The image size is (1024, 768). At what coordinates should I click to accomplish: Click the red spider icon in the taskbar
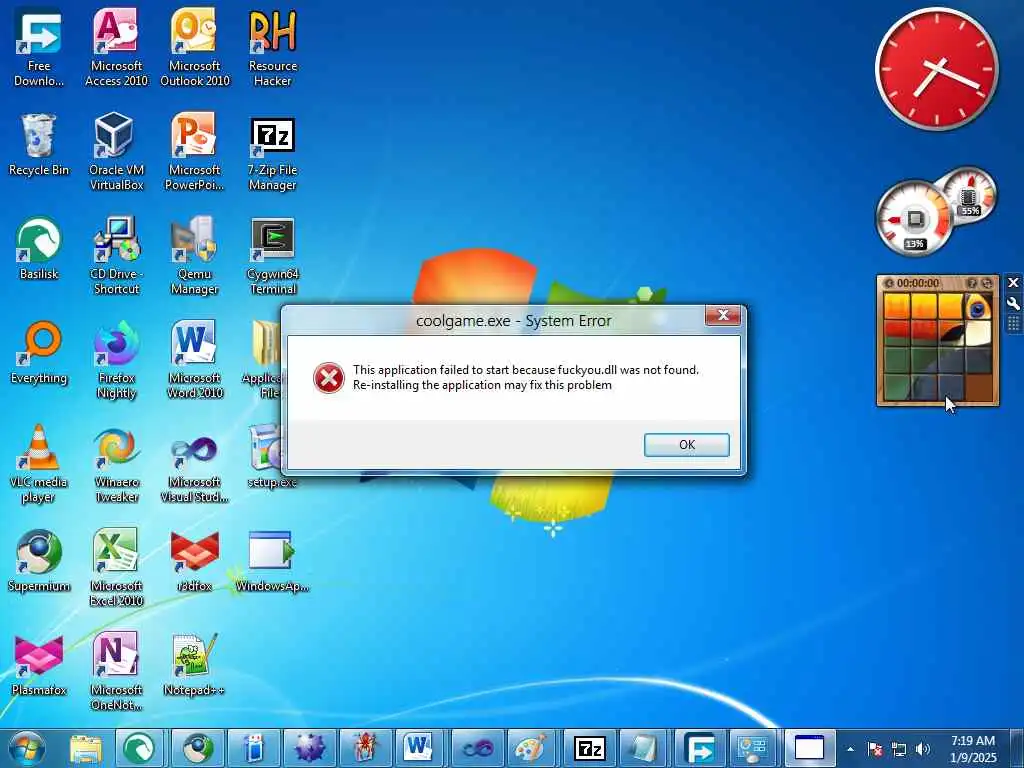pos(364,748)
